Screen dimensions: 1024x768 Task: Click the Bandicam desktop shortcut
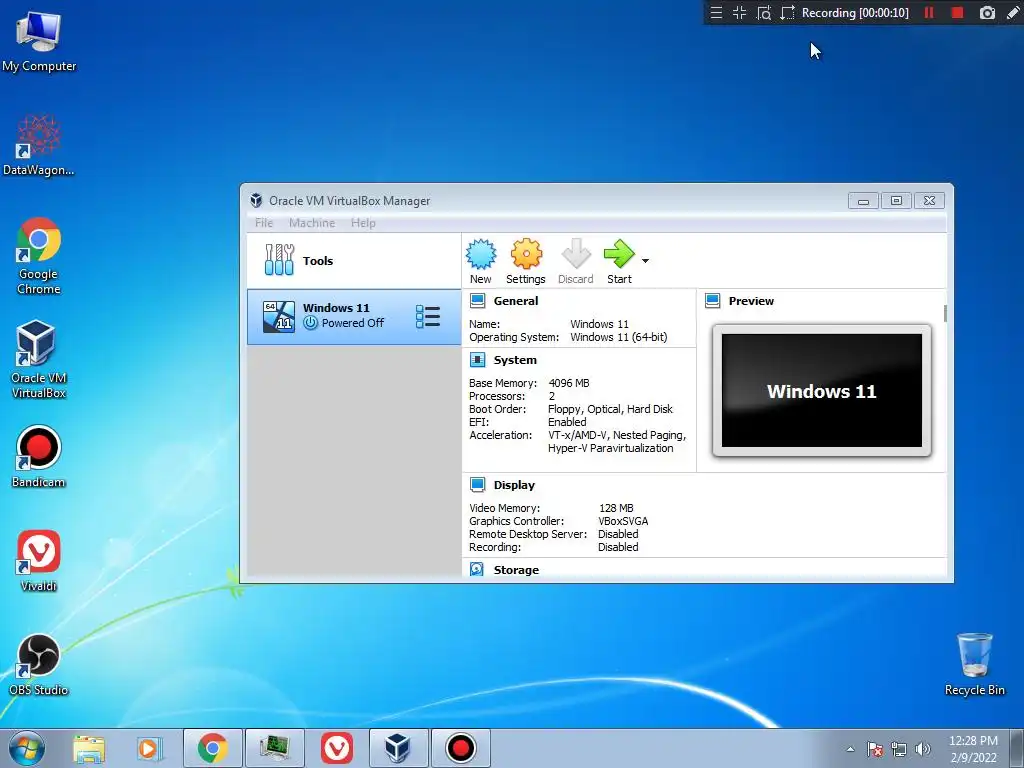39,456
